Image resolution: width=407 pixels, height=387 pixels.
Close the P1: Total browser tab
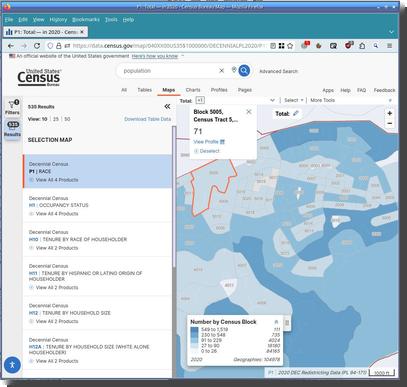pos(82,32)
